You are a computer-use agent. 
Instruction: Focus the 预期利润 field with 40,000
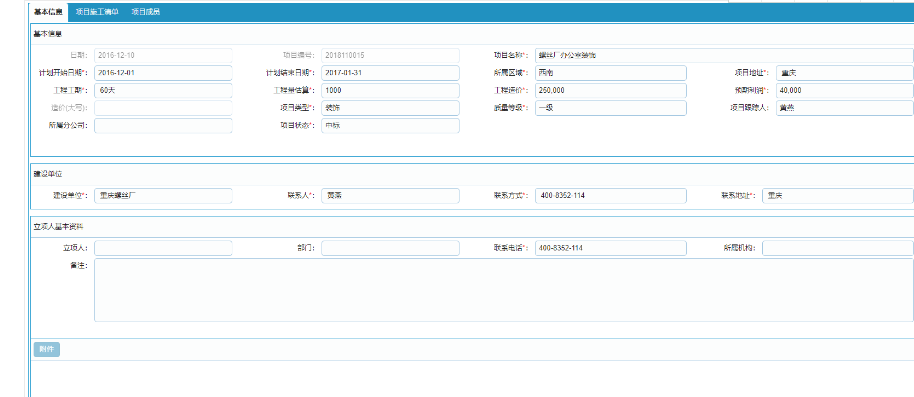coord(845,91)
